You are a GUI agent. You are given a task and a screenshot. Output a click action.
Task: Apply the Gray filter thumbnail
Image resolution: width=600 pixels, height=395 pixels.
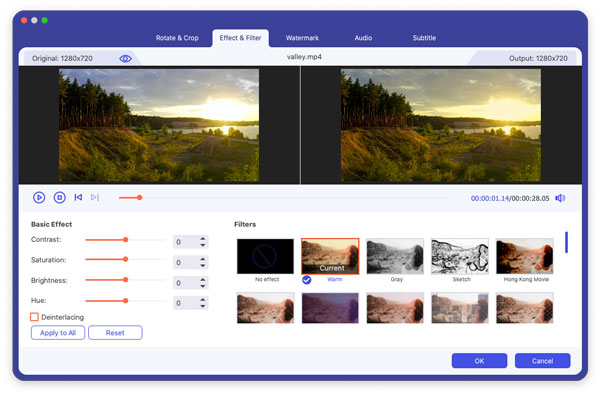[395, 256]
